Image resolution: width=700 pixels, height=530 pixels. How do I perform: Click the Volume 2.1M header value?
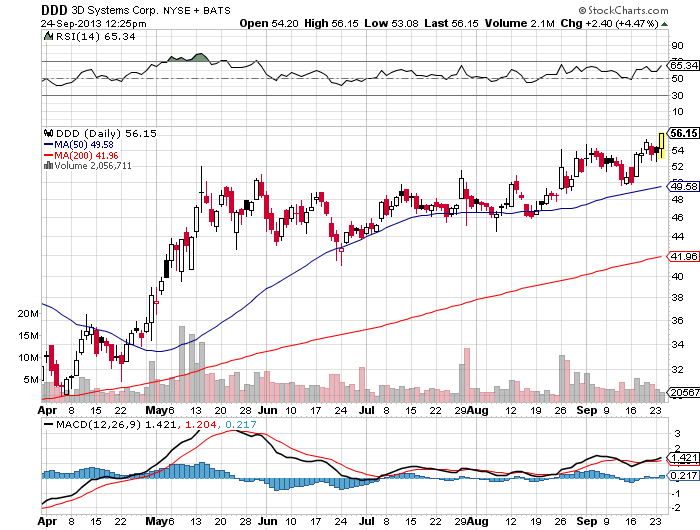(x=520, y=23)
